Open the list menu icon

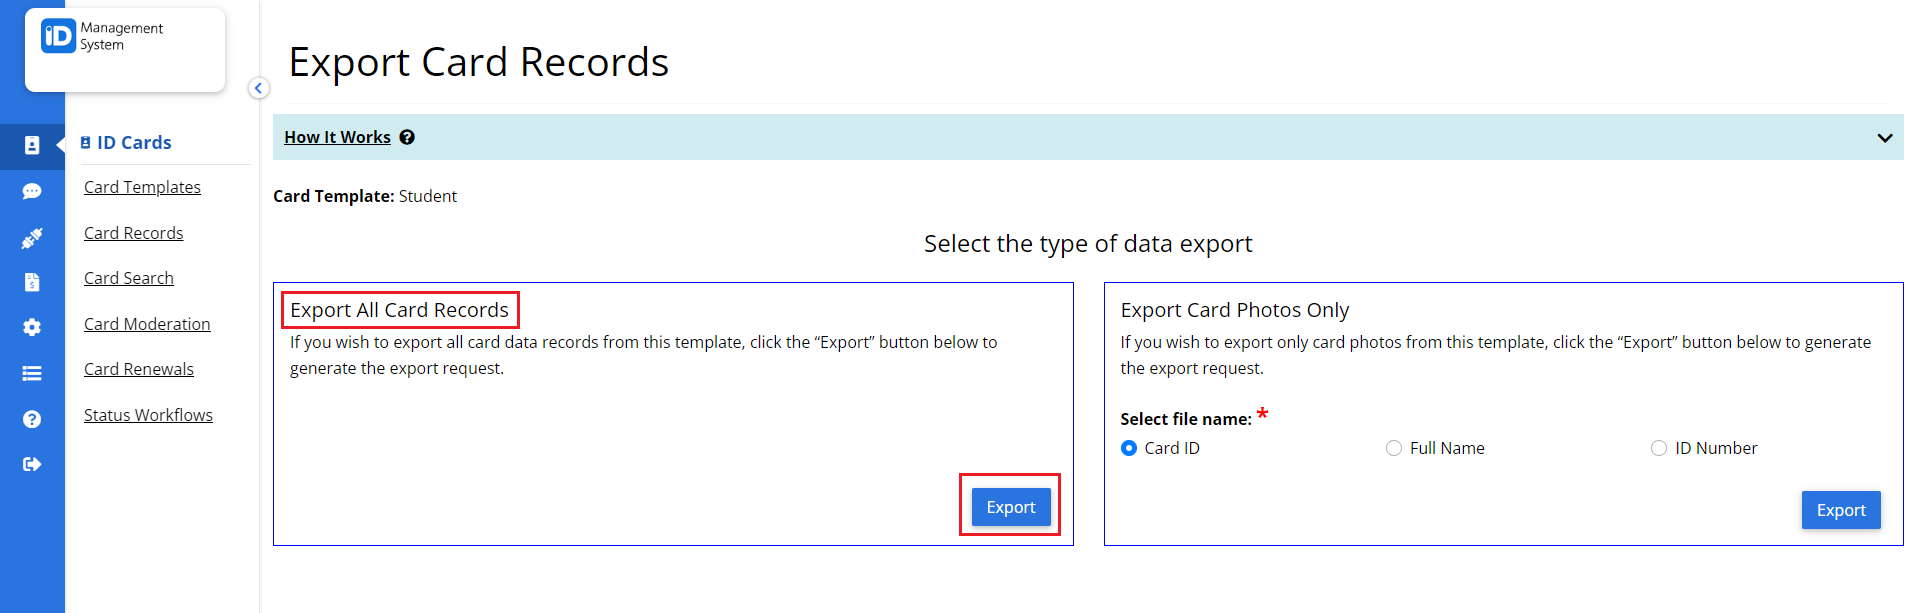(x=32, y=372)
